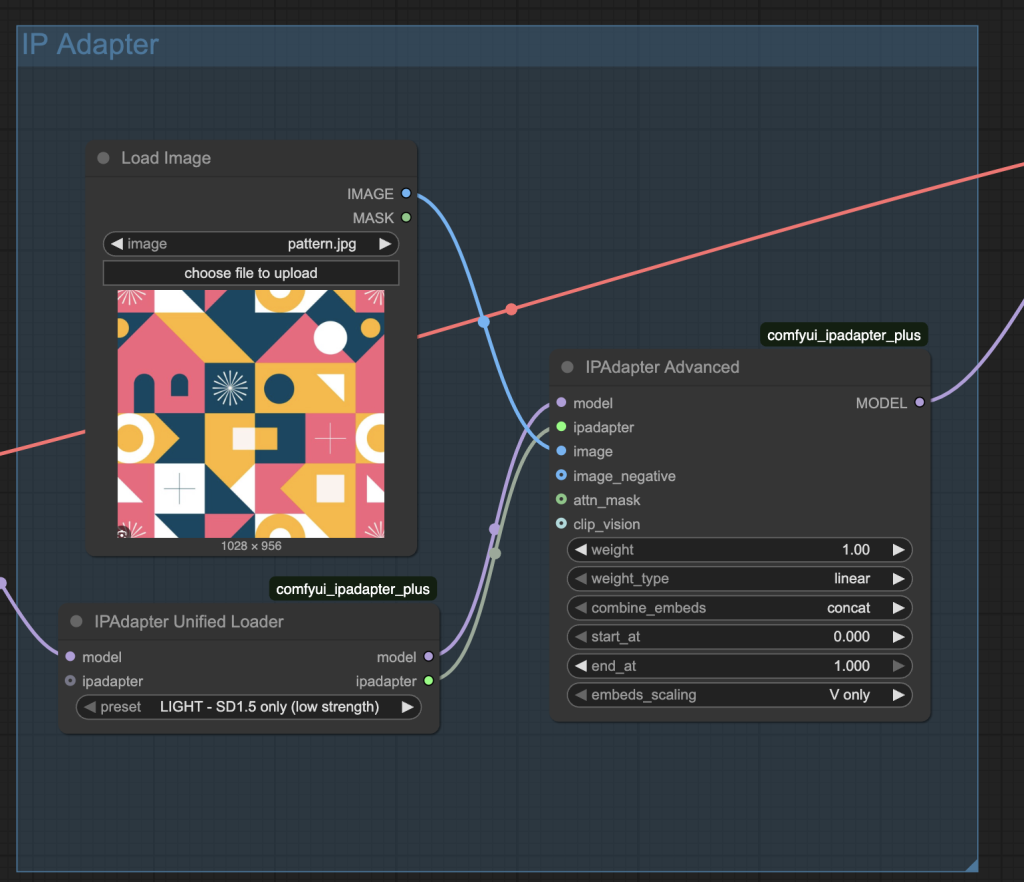Screen dimensions: 1024x882
Task: Click the model output socket on Unified Loader
Action: (x=428, y=657)
